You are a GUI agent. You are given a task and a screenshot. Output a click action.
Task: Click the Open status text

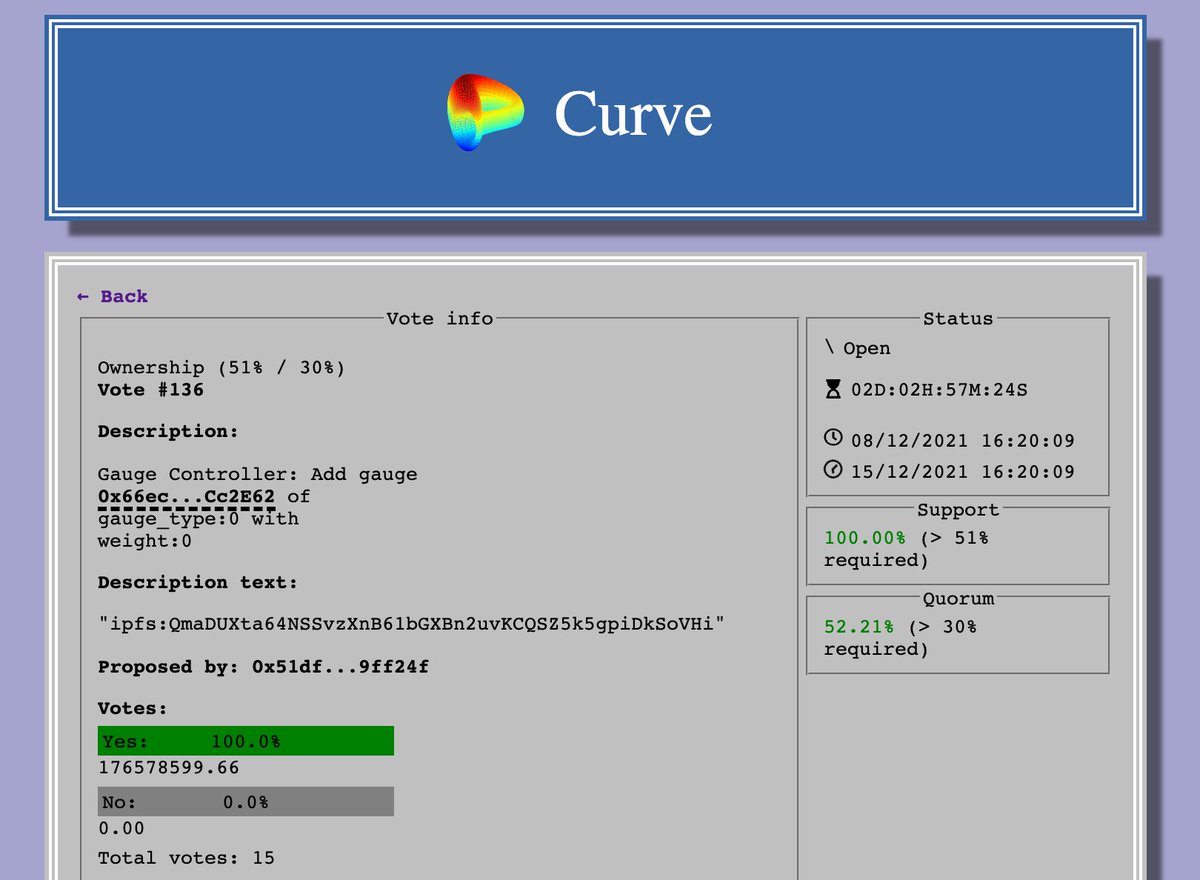coord(866,348)
